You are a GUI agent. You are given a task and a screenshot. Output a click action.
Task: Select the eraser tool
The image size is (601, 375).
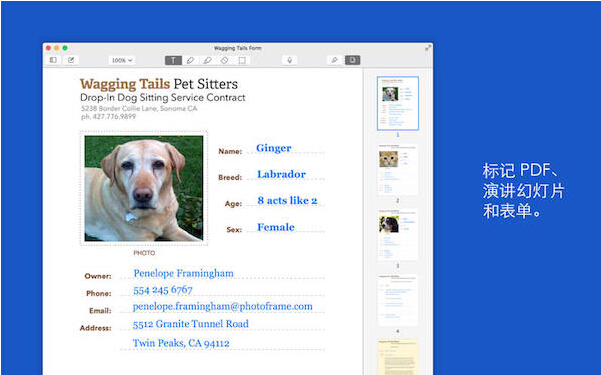[225, 60]
